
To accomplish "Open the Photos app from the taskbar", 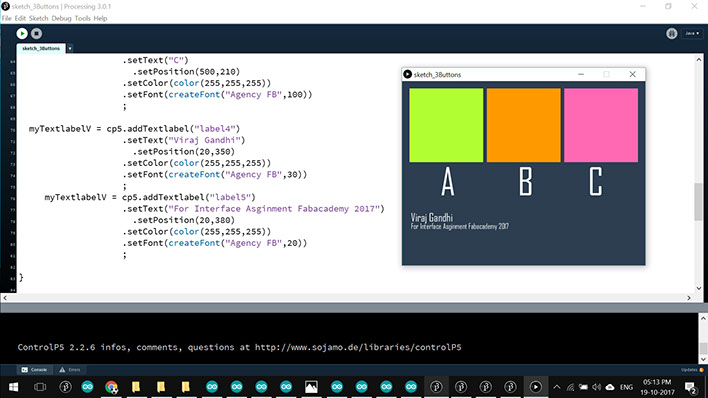I will 311,387.
